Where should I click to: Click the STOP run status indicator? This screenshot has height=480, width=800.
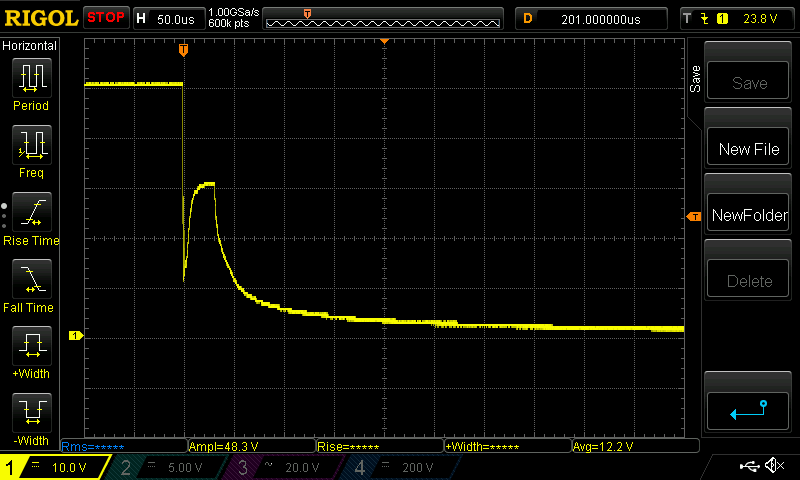click(x=106, y=18)
